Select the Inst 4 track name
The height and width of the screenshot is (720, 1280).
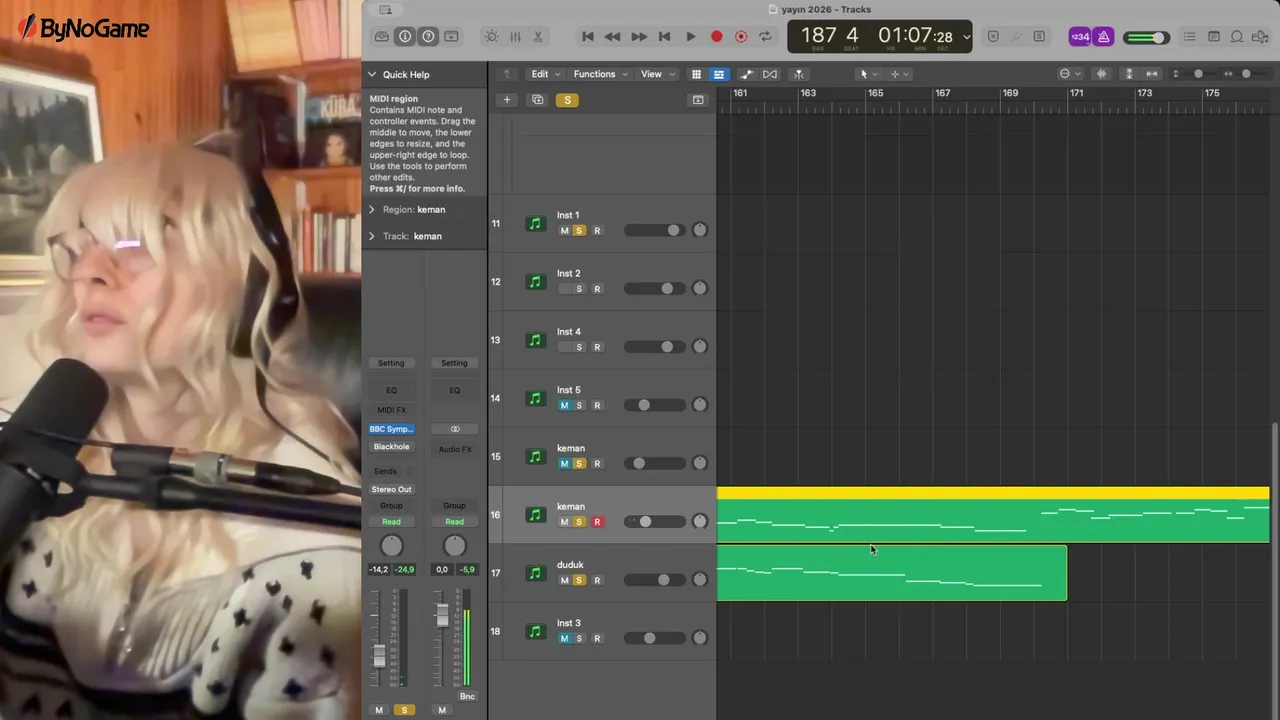[569, 332]
